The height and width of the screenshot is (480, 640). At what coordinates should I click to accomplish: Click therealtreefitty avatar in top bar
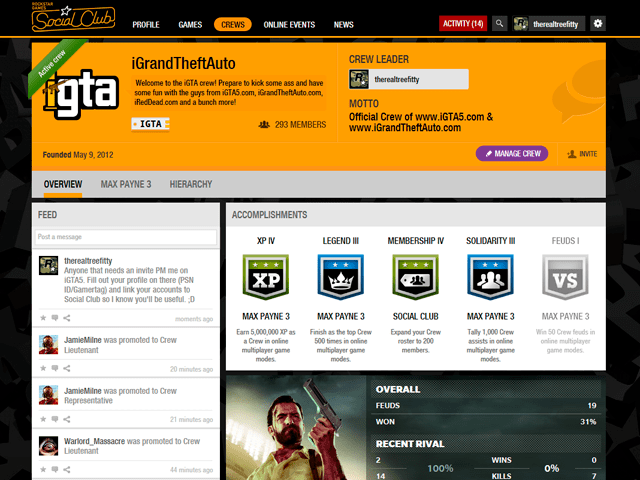click(x=521, y=24)
